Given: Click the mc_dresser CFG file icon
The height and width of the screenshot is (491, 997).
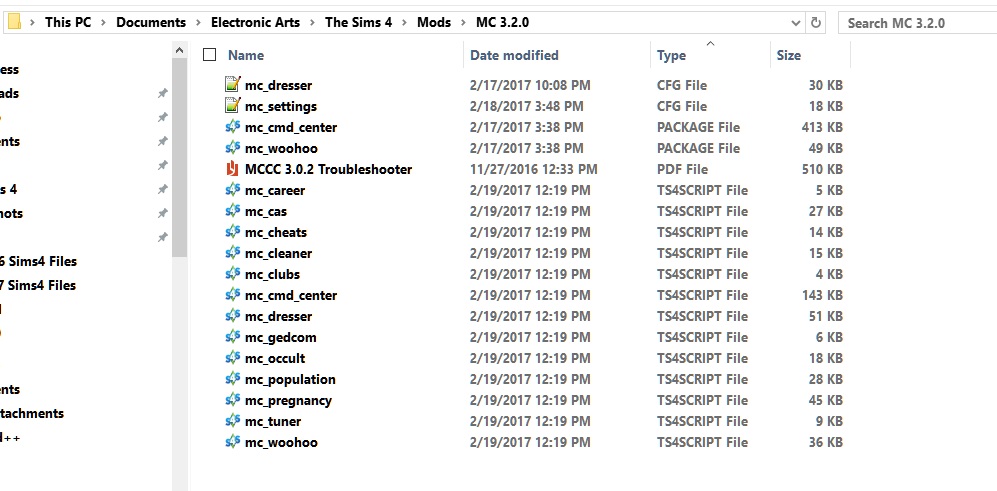Looking at the screenshot, I should tap(233, 85).
